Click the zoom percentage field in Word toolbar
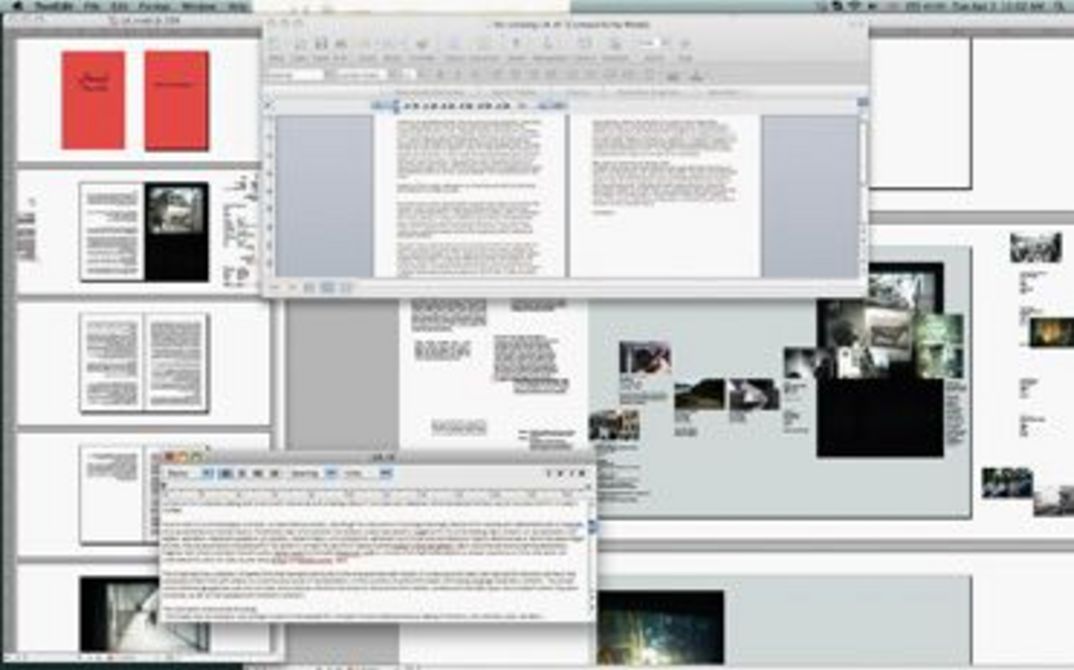 pos(650,44)
